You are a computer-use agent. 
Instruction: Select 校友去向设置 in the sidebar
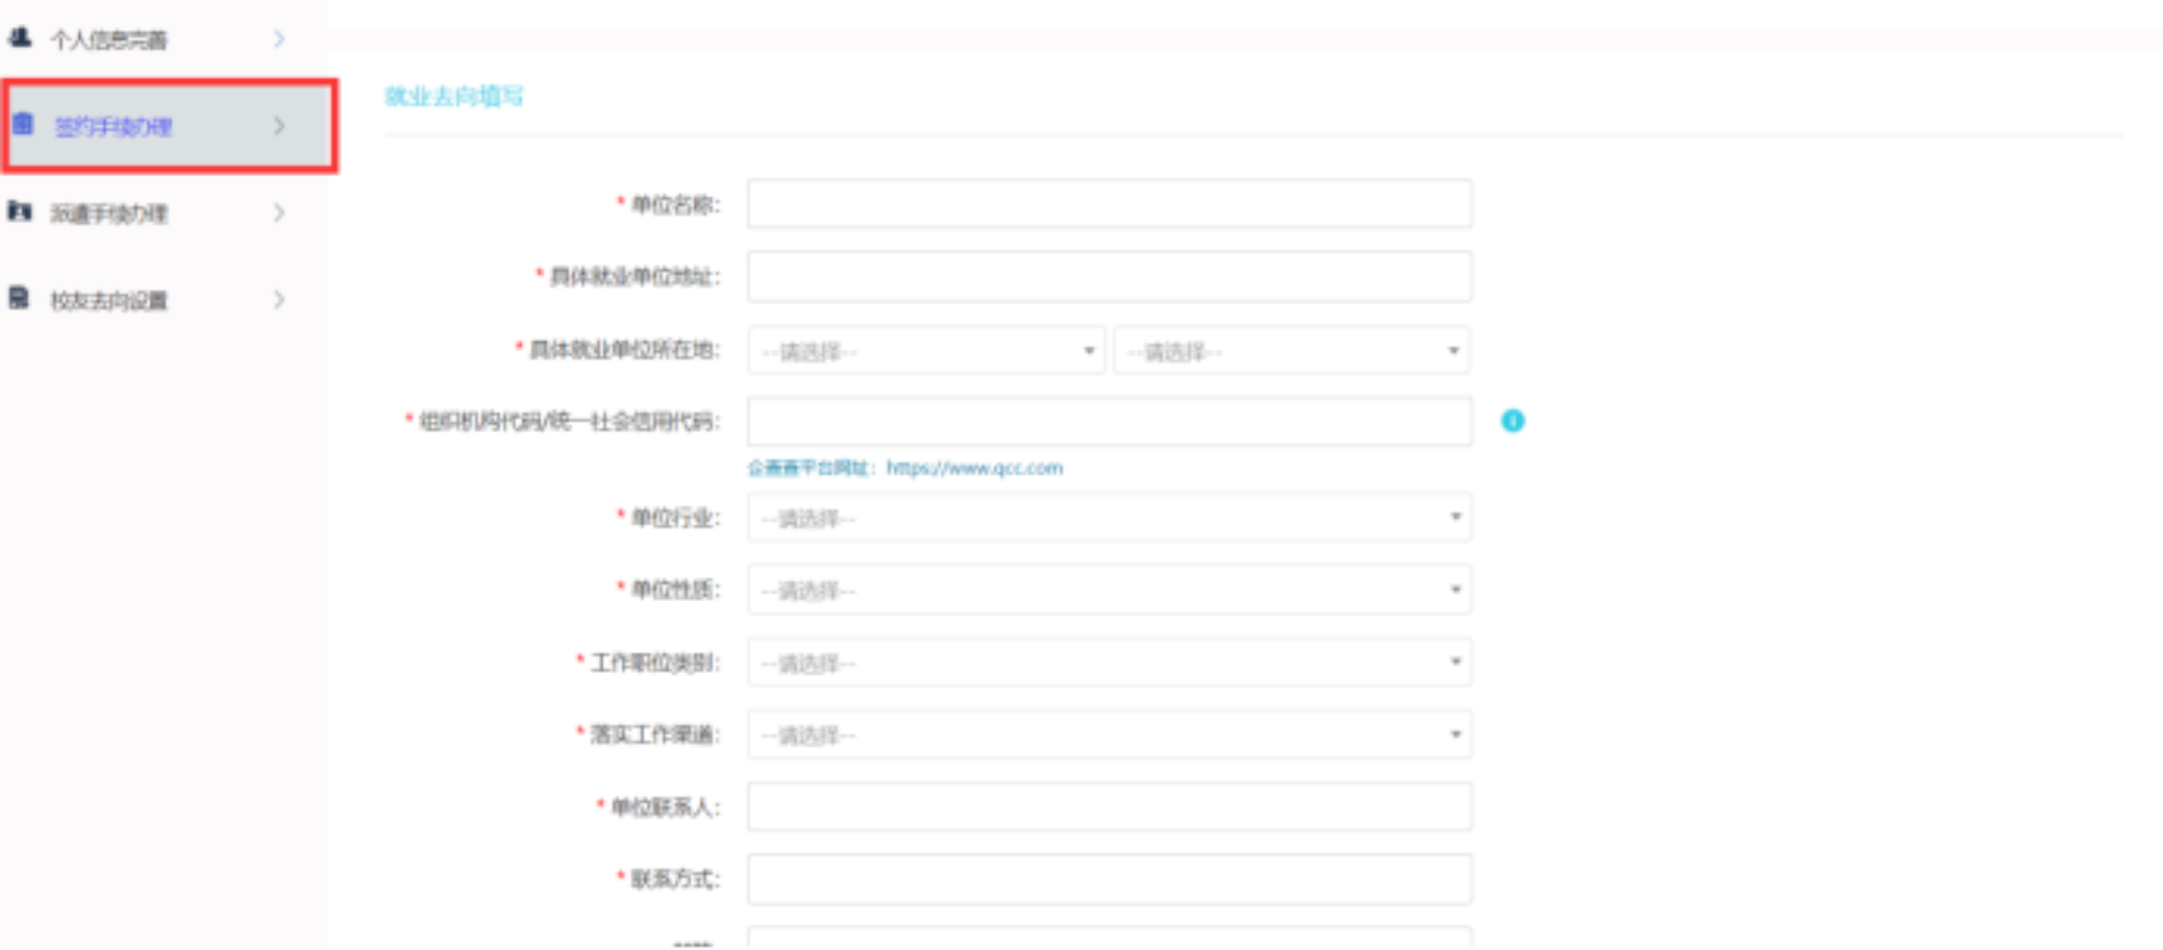pos(109,301)
